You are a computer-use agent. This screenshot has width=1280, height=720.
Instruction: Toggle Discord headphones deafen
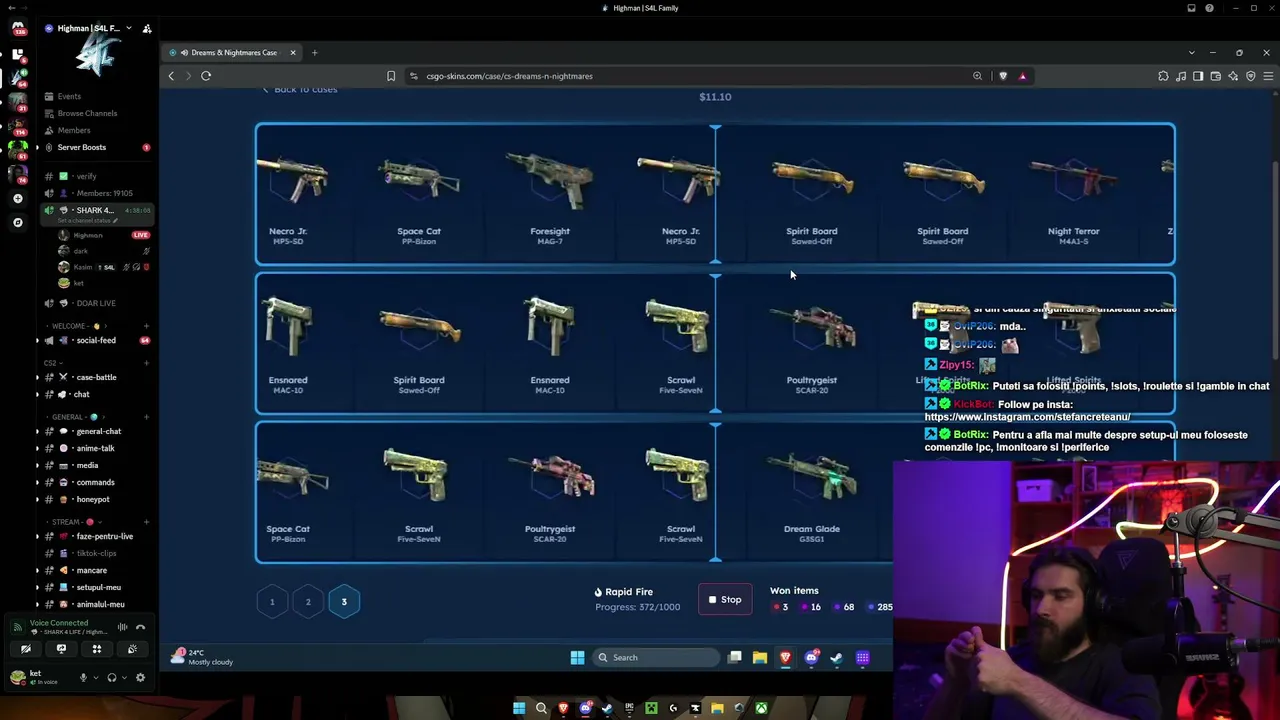coord(112,677)
